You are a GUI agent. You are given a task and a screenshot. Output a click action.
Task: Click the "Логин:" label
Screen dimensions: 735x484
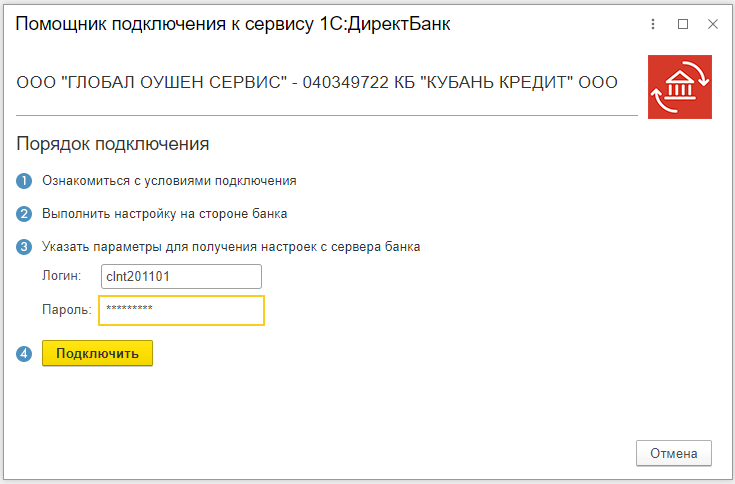coord(61,277)
